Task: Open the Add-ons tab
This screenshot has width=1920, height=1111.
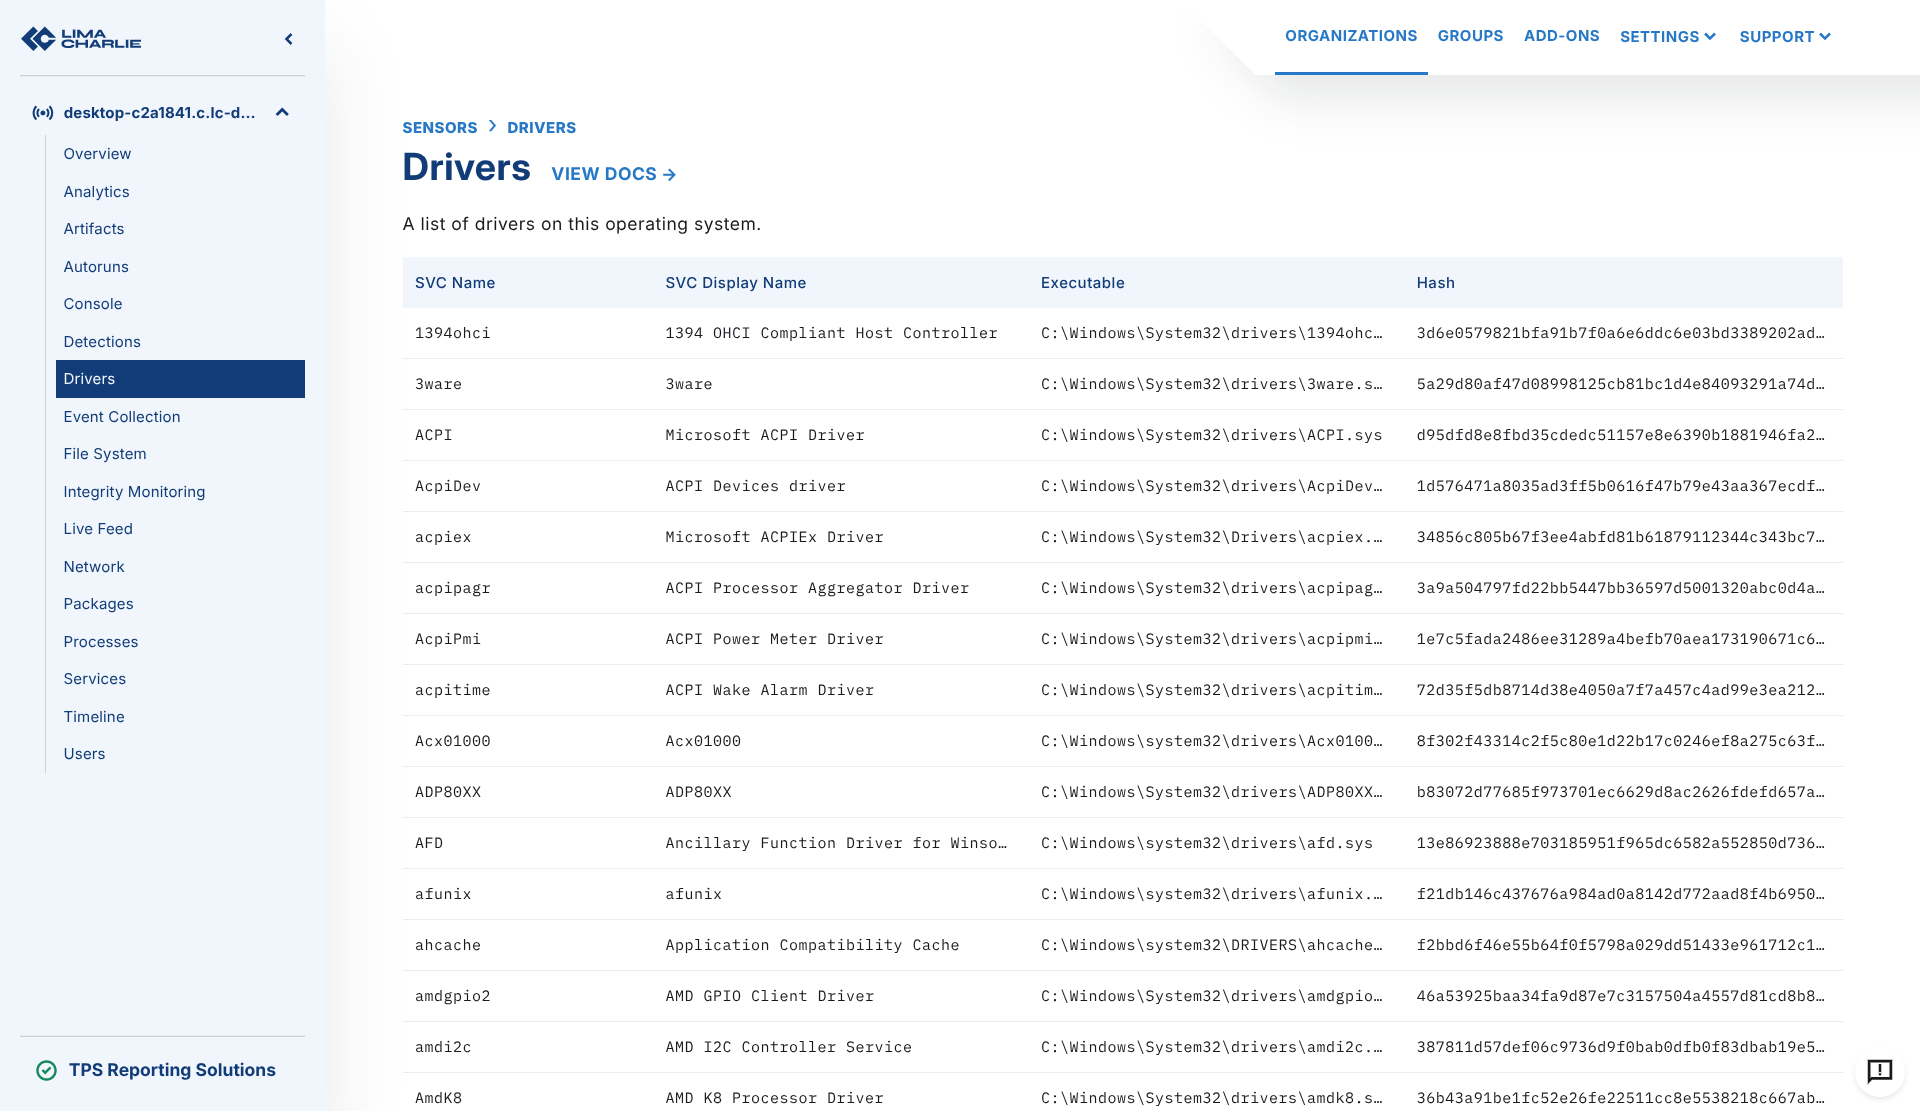Action: click(1561, 36)
